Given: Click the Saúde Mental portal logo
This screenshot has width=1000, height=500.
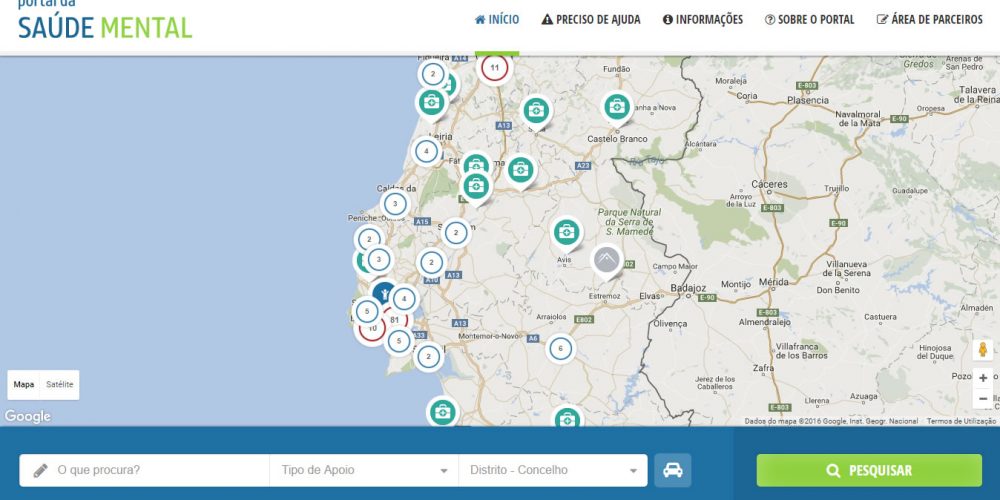Looking at the screenshot, I should [105, 20].
